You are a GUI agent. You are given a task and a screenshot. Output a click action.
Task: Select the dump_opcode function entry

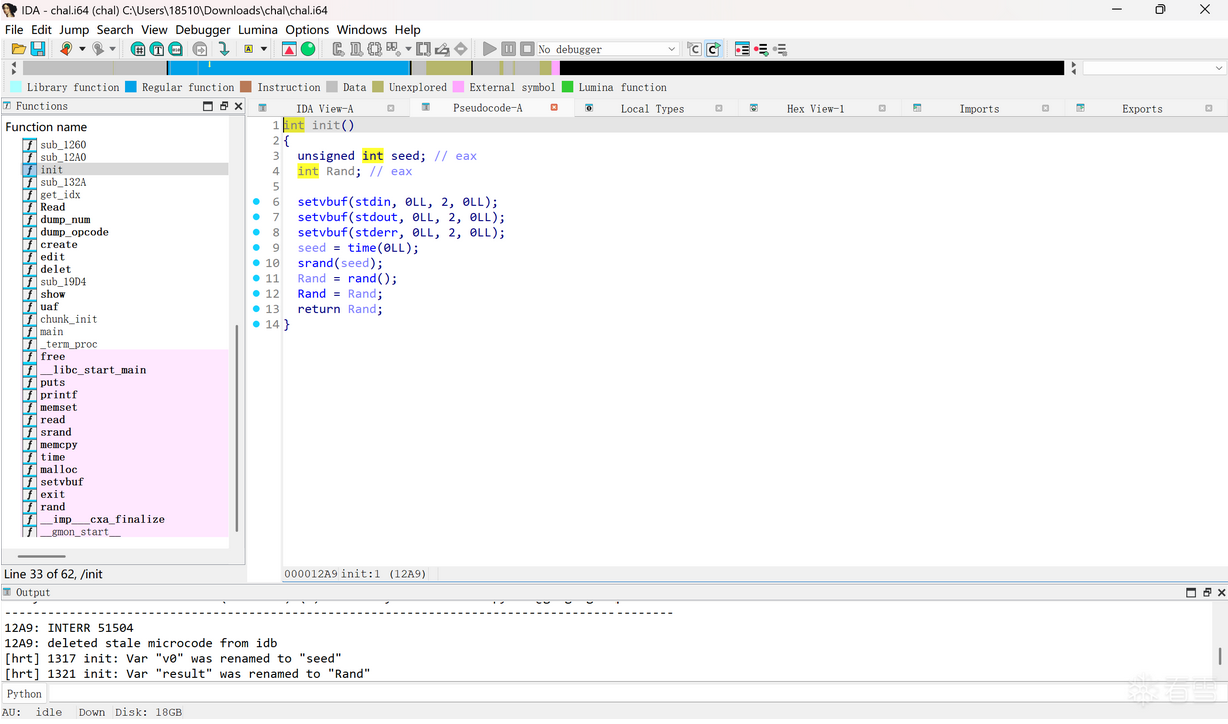click(x=74, y=232)
